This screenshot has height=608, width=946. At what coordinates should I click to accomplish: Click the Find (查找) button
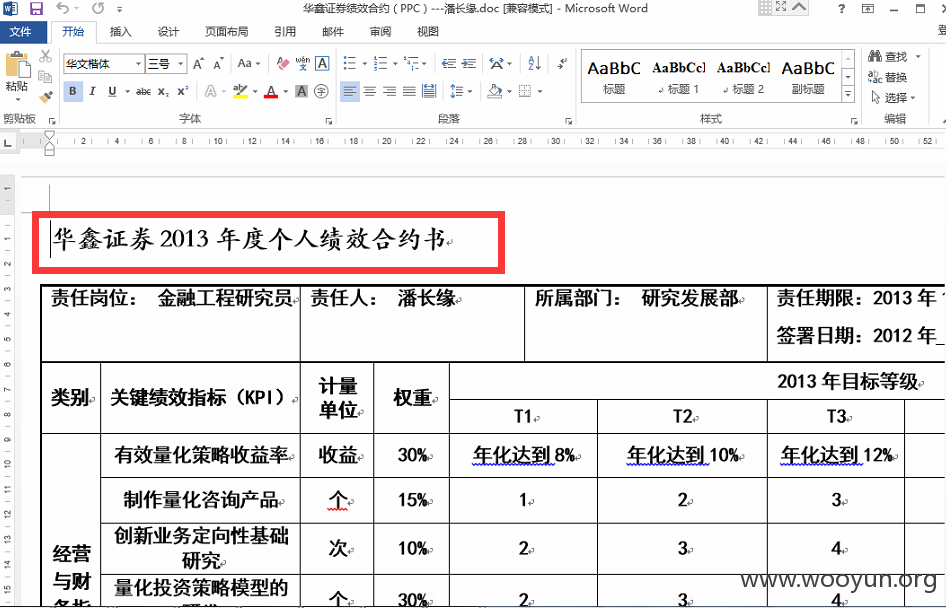tap(889, 56)
